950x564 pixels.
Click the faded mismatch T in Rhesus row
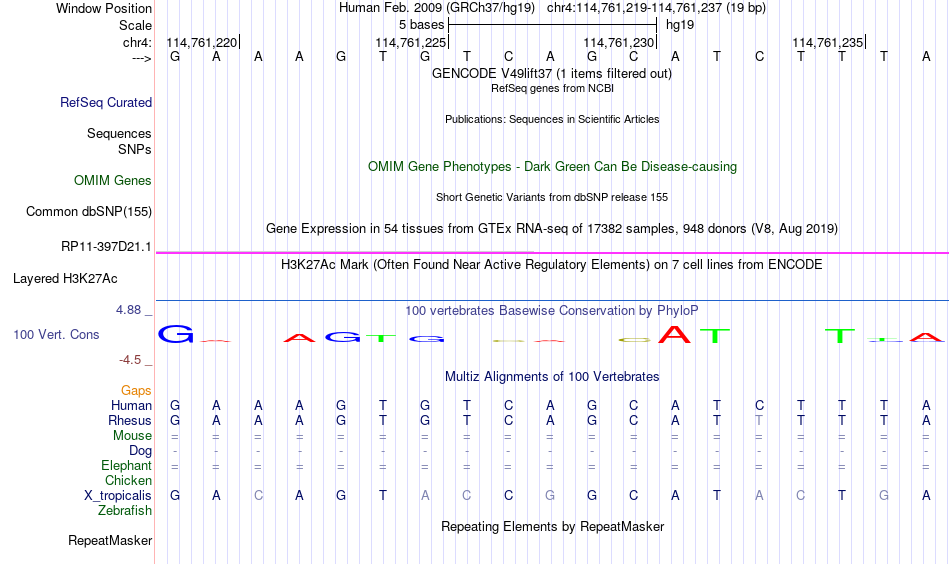pos(759,420)
